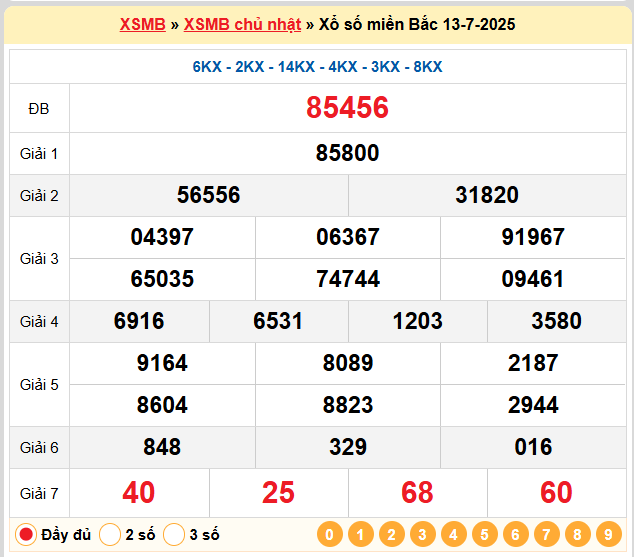Click Giải 5 number 8823
This screenshot has height=557, width=634.
pyautogui.click(x=348, y=405)
